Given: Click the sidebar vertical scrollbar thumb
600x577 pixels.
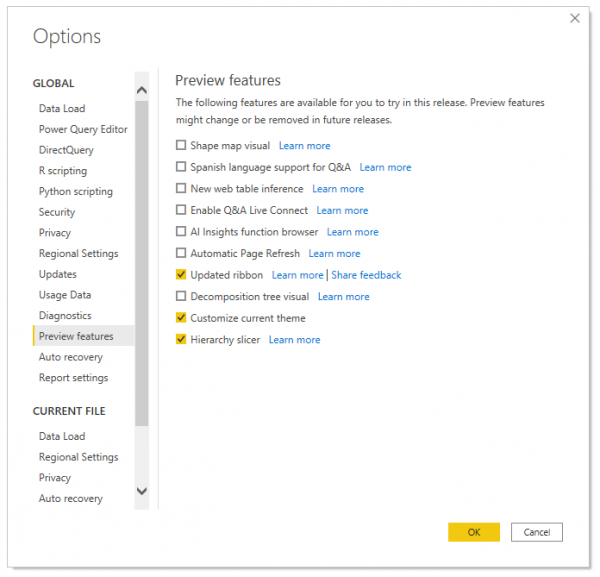Looking at the screenshot, I should tap(142, 263).
